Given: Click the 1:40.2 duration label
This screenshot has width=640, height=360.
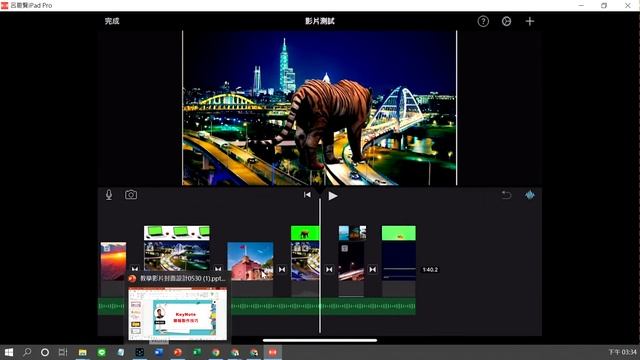Looking at the screenshot, I should click(430, 270).
